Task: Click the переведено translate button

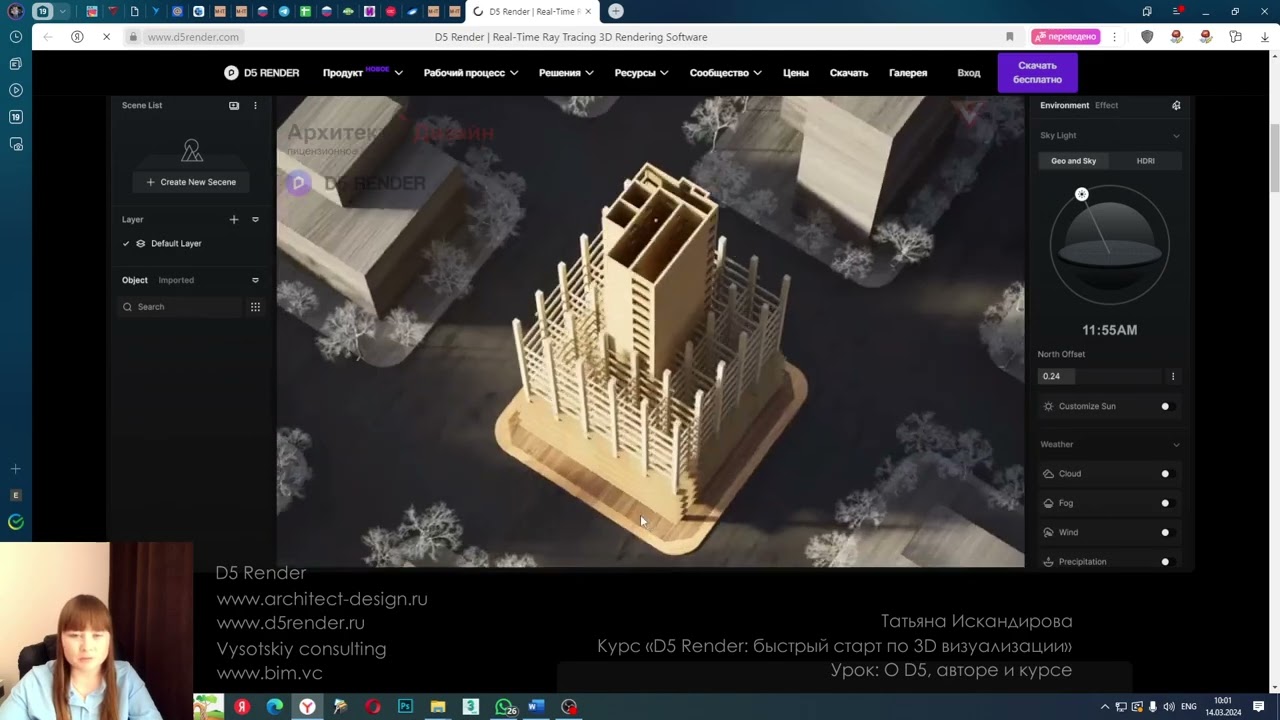Action: click(x=1066, y=37)
